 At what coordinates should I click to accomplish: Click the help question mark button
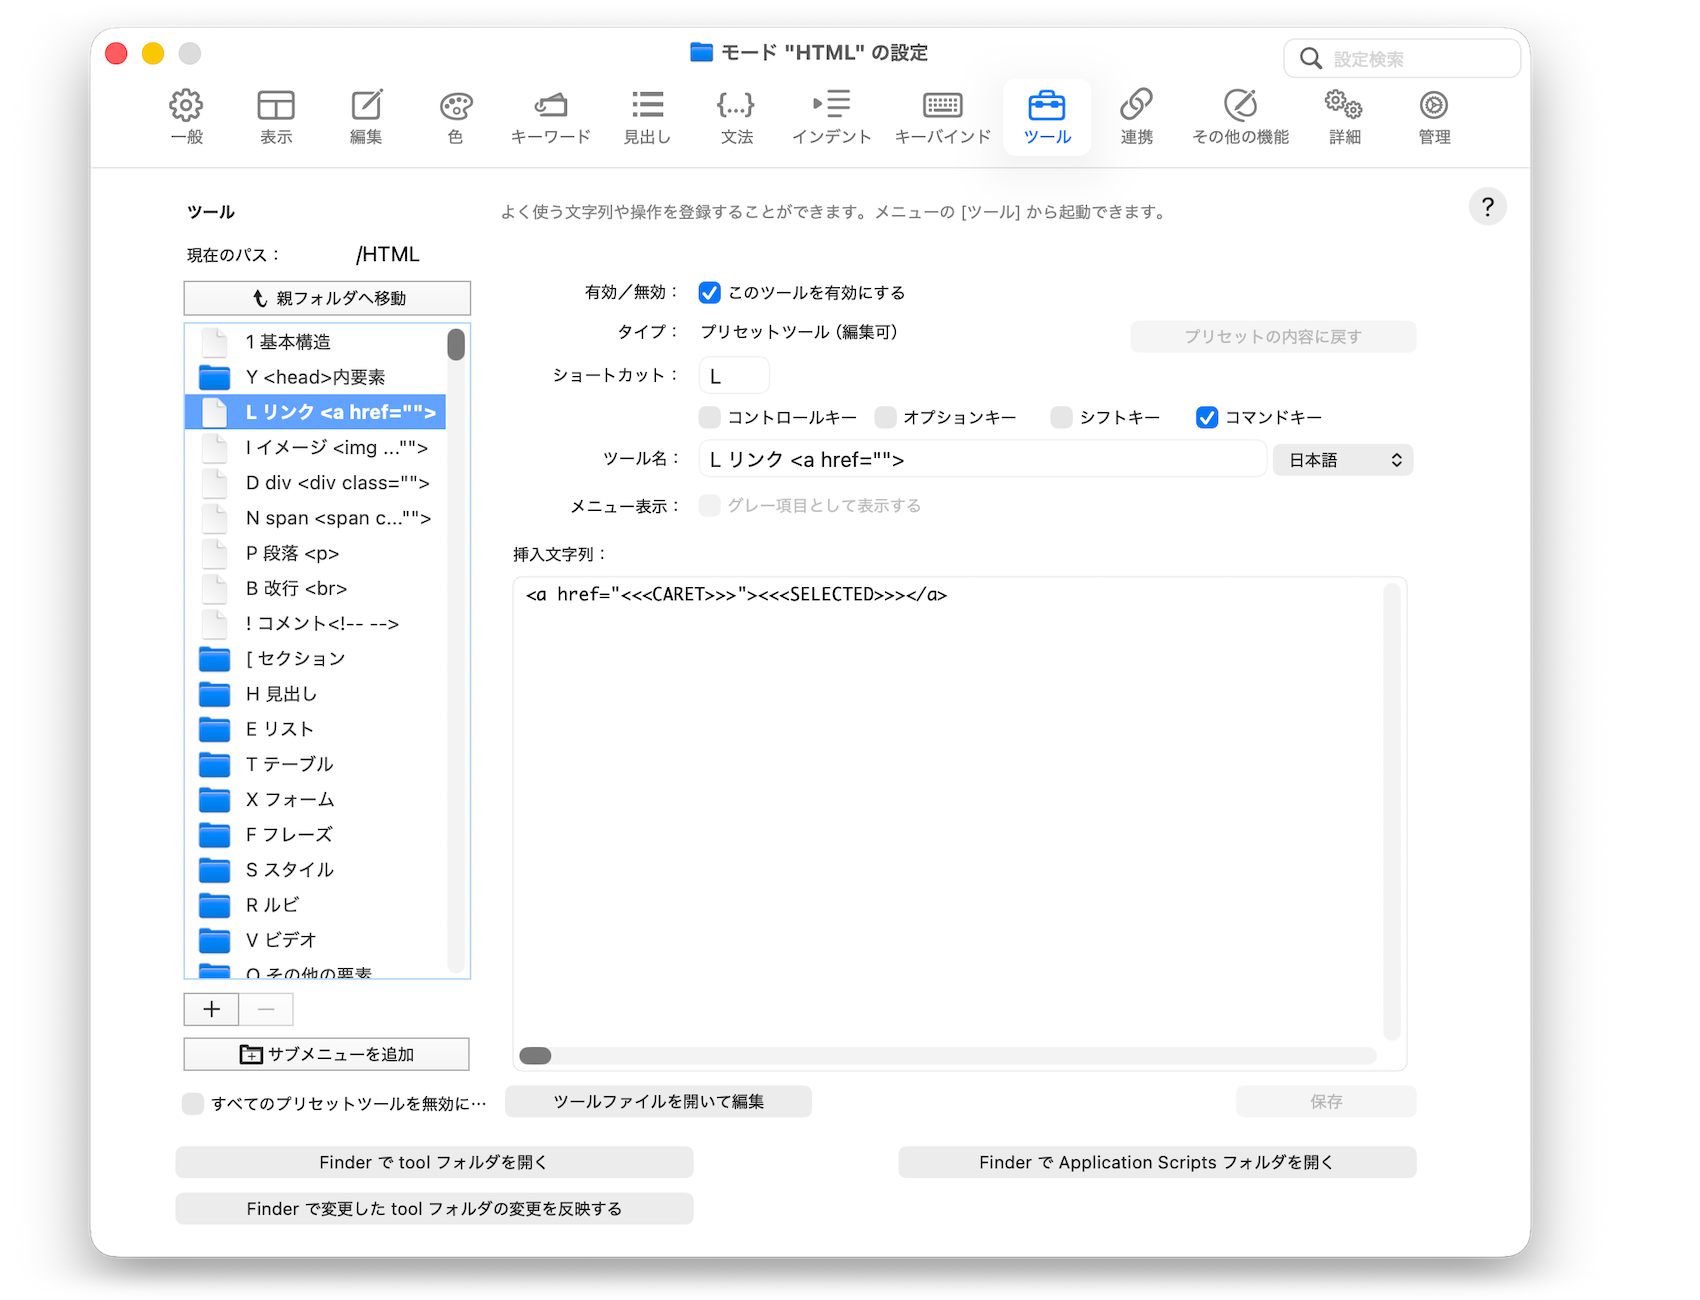click(1487, 207)
